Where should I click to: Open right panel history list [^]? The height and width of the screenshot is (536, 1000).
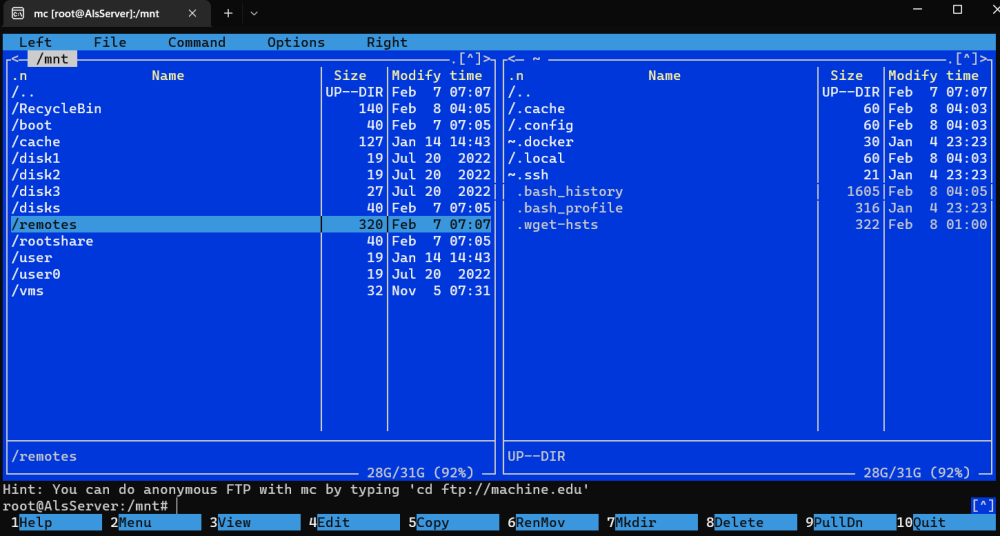click(x=967, y=59)
